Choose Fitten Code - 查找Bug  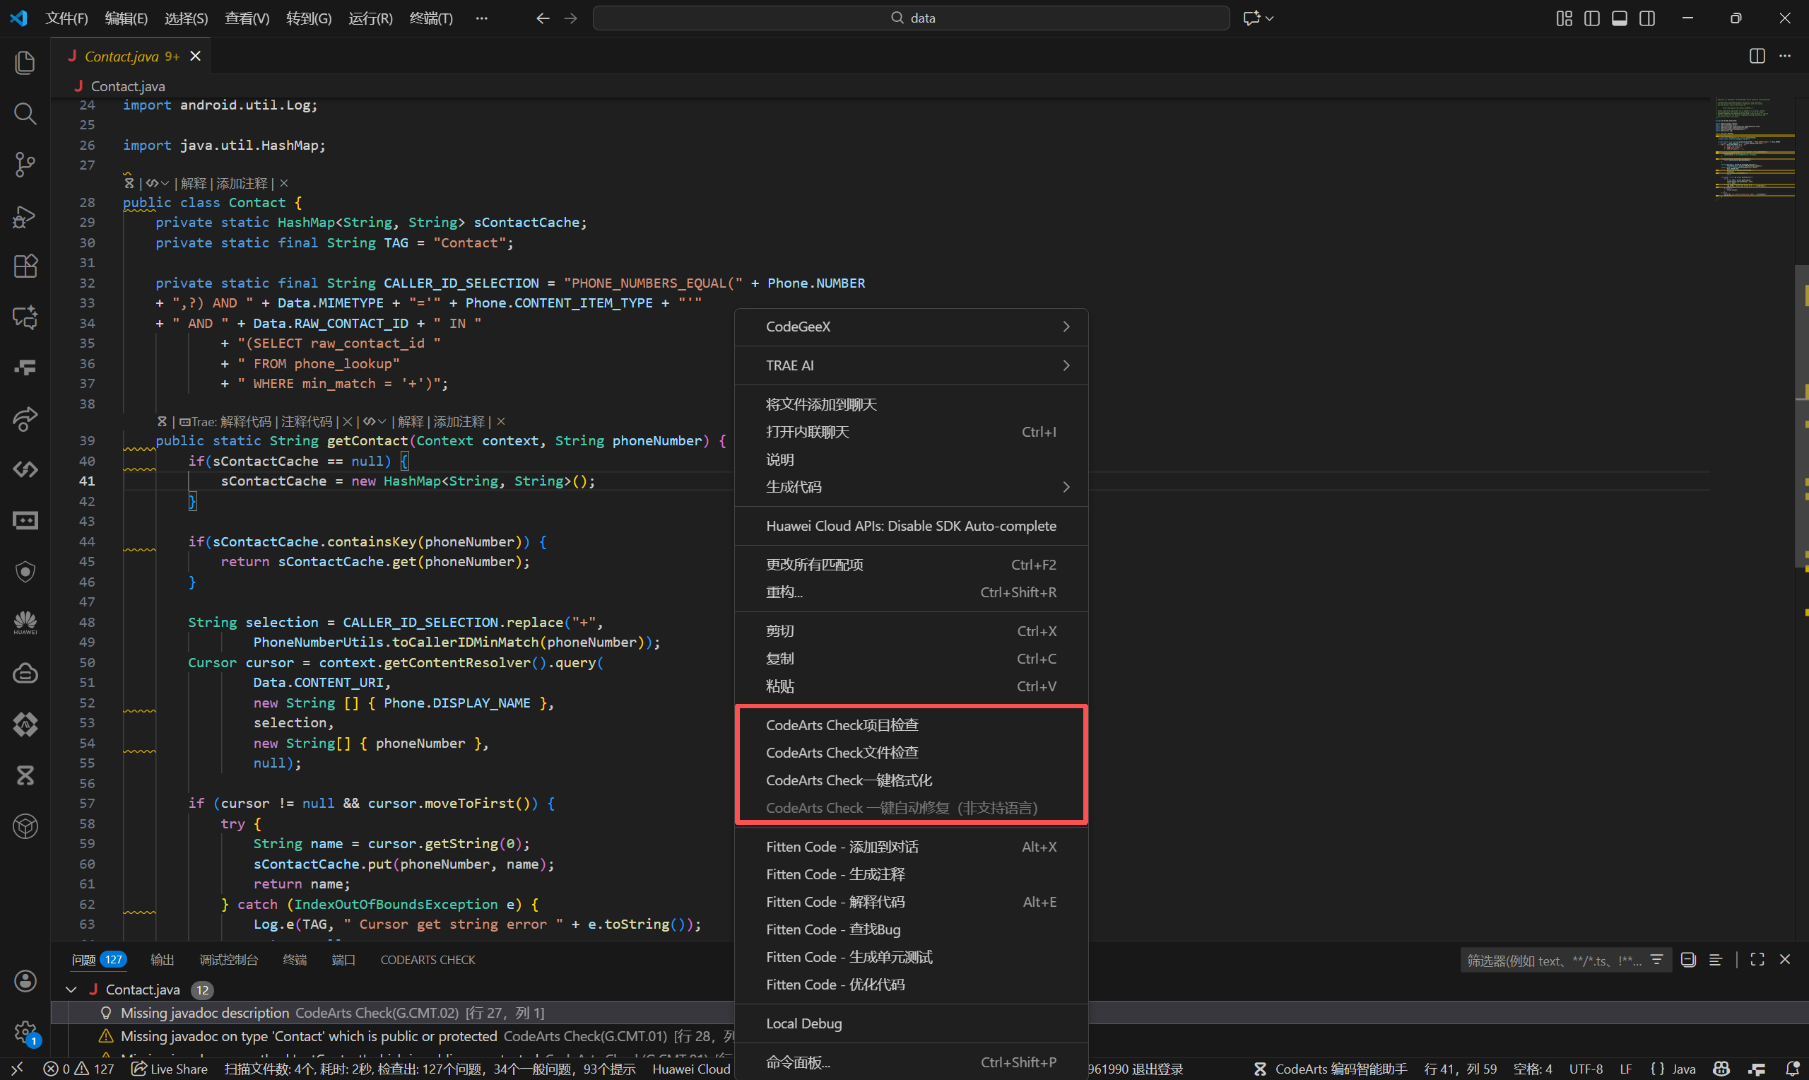[911, 930]
